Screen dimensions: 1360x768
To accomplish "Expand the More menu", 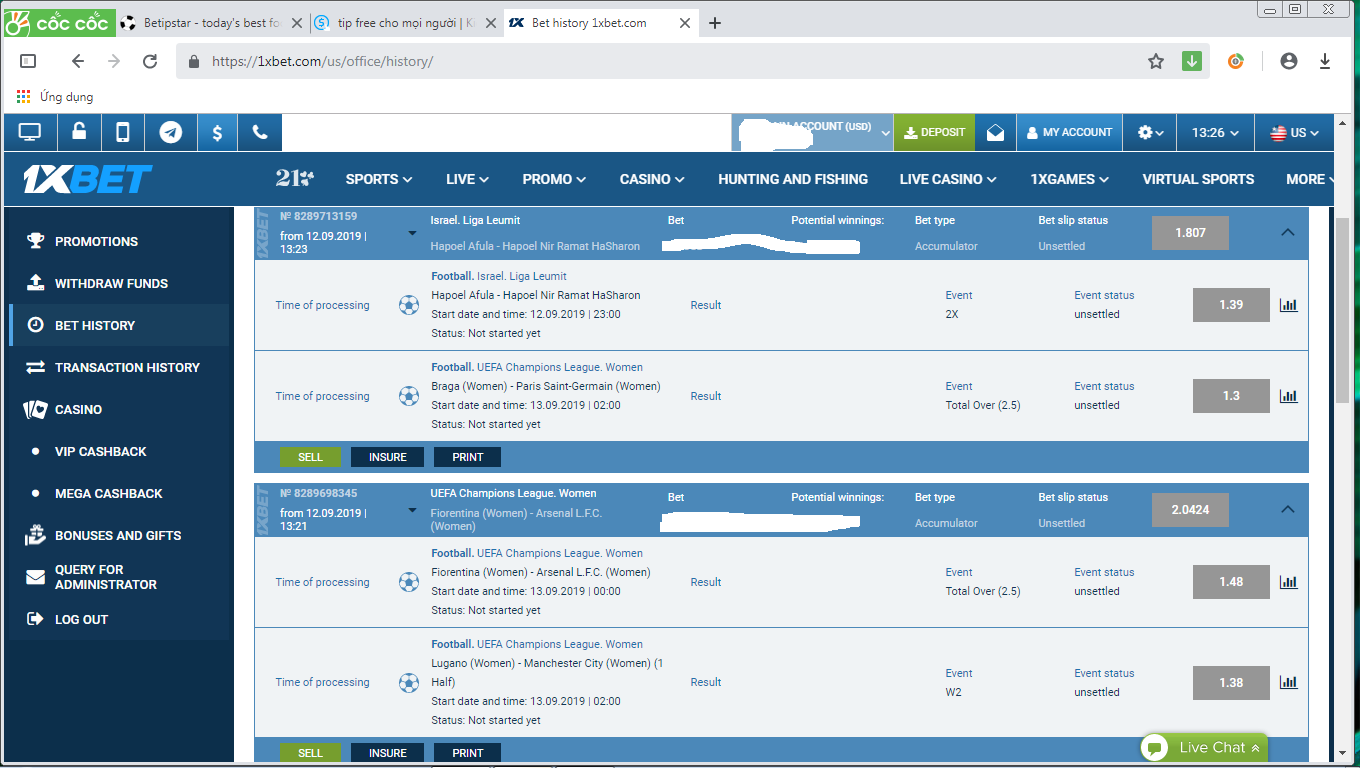I will [x=1311, y=179].
